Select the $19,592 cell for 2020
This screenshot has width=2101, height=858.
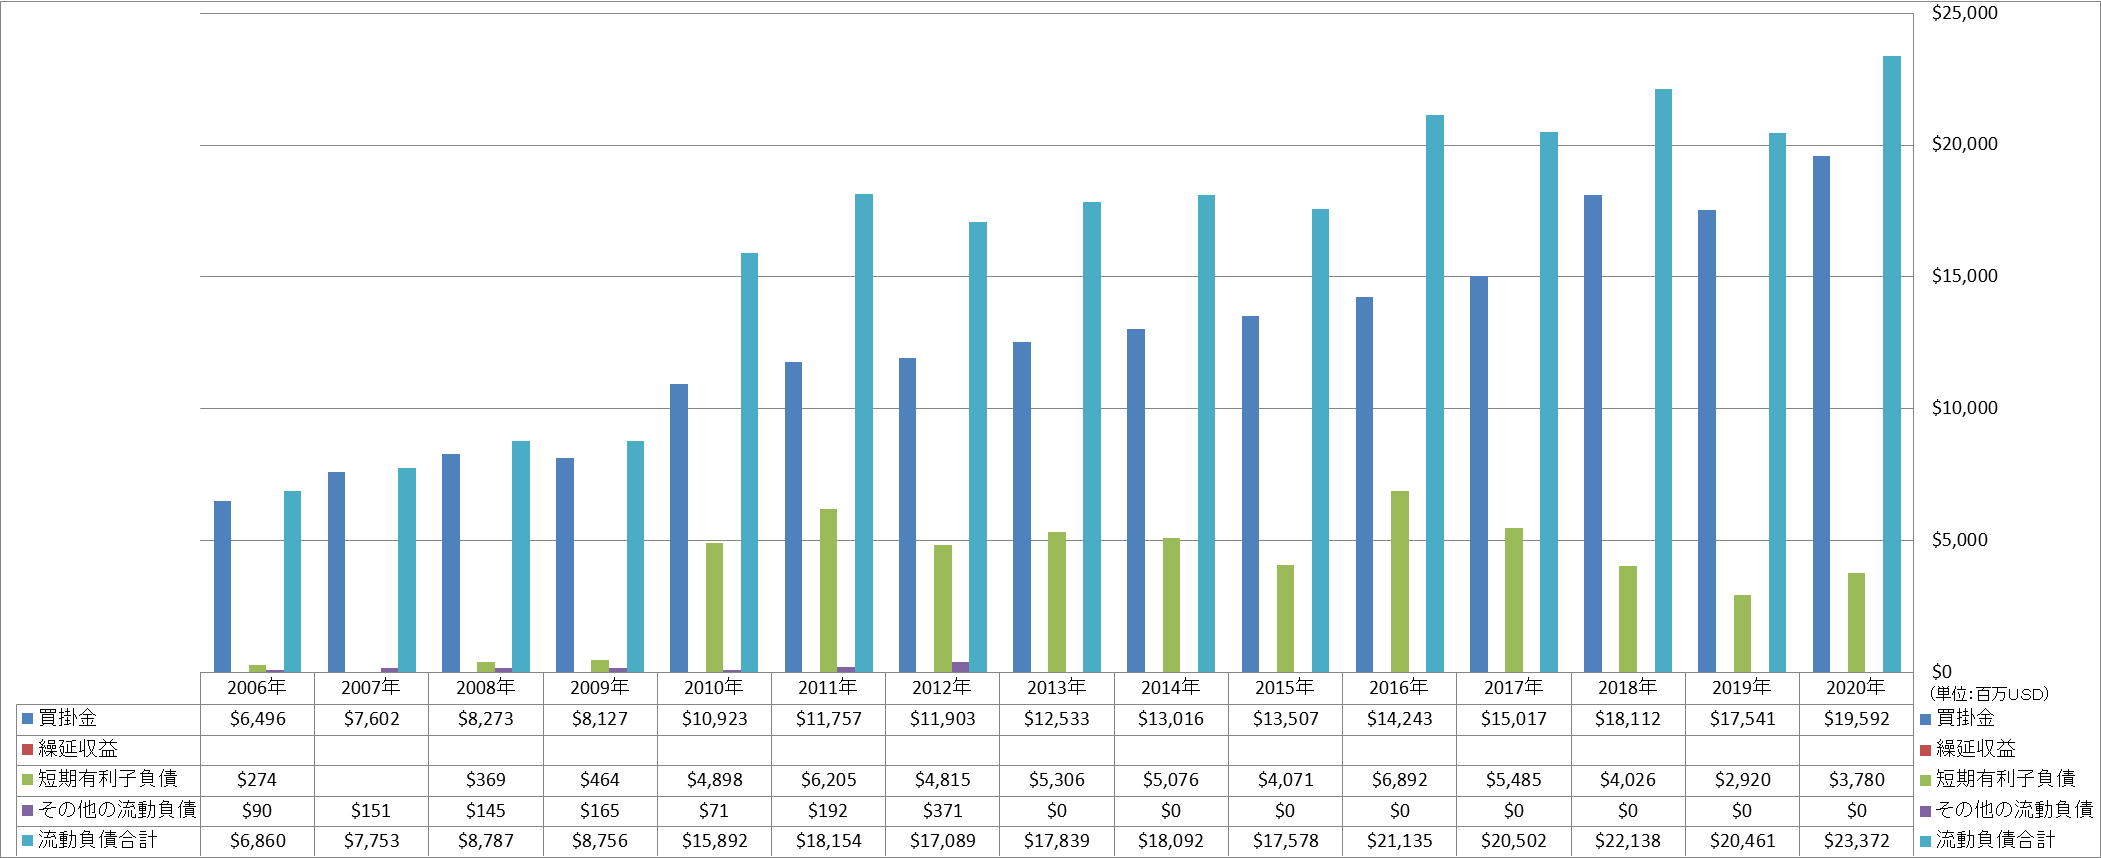pyautogui.click(x=1856, y=719)
